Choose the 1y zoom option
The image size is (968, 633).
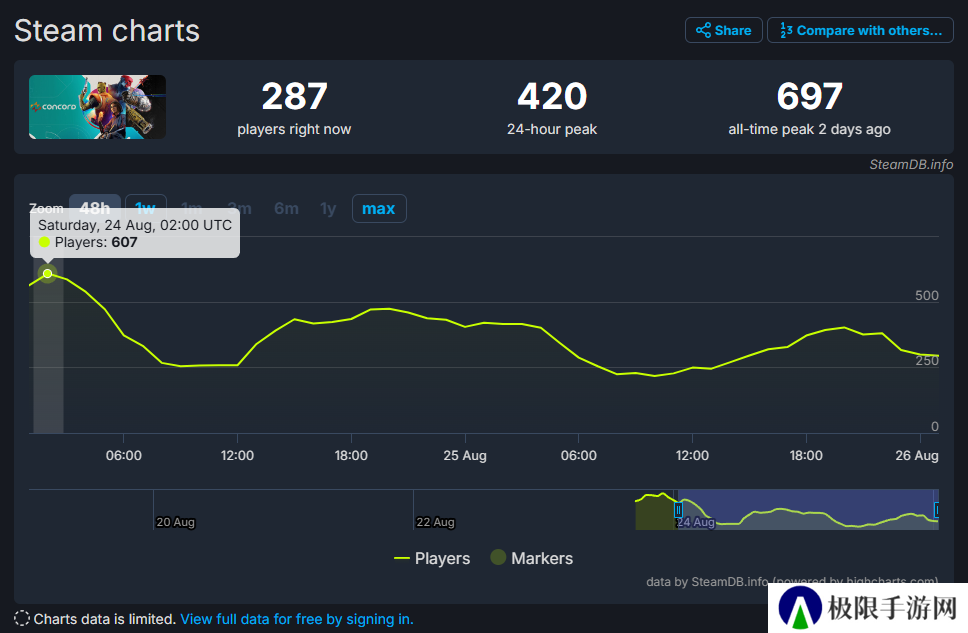click(328, 209)
